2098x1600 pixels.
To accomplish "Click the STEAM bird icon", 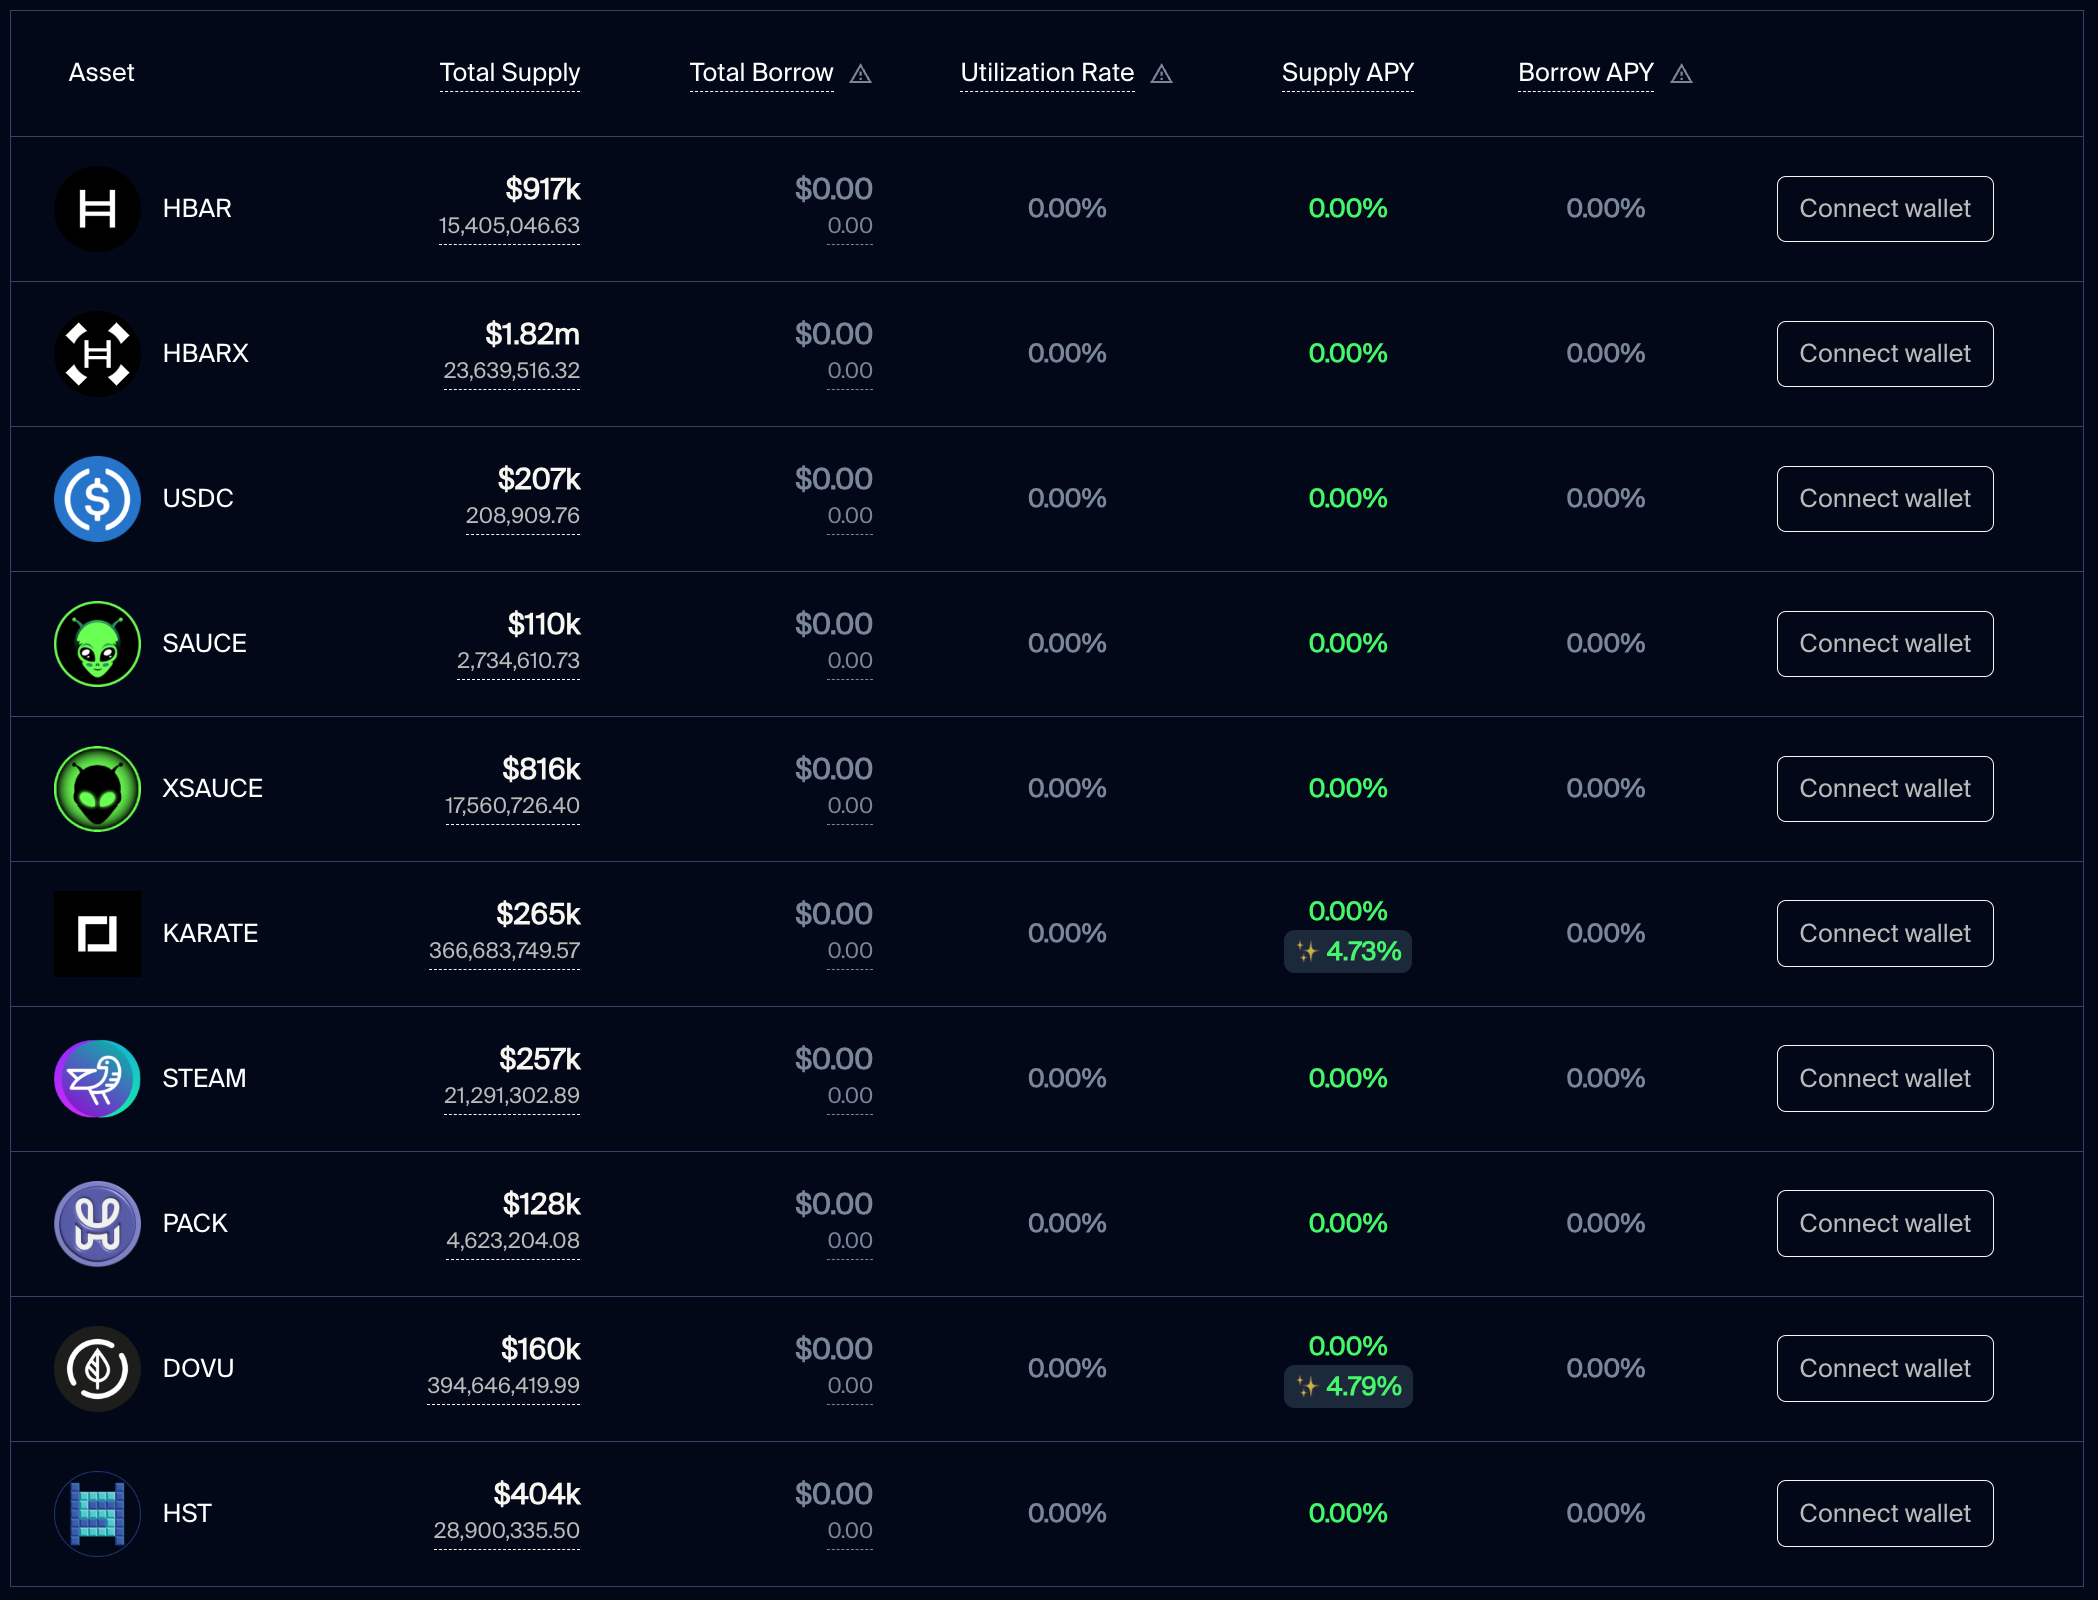I will [x=97, y=1079].
